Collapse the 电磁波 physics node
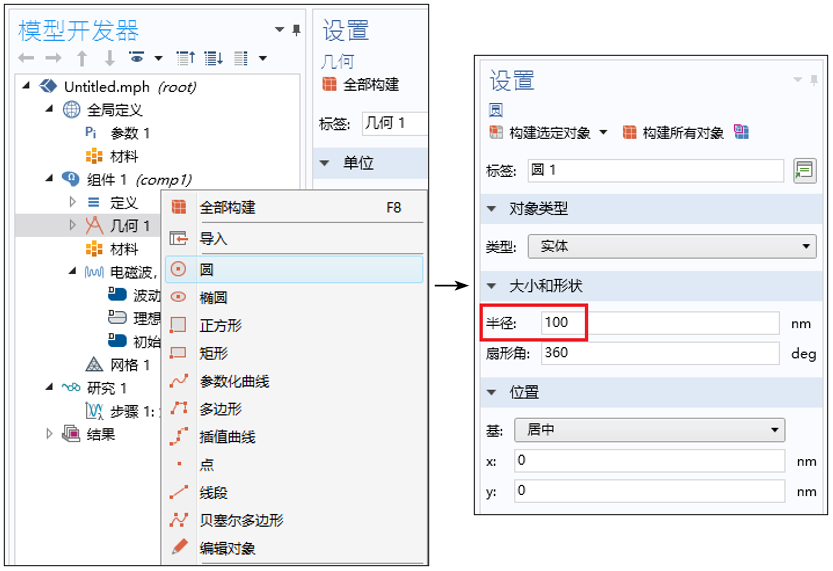833x571 pixels. [73, 271]
